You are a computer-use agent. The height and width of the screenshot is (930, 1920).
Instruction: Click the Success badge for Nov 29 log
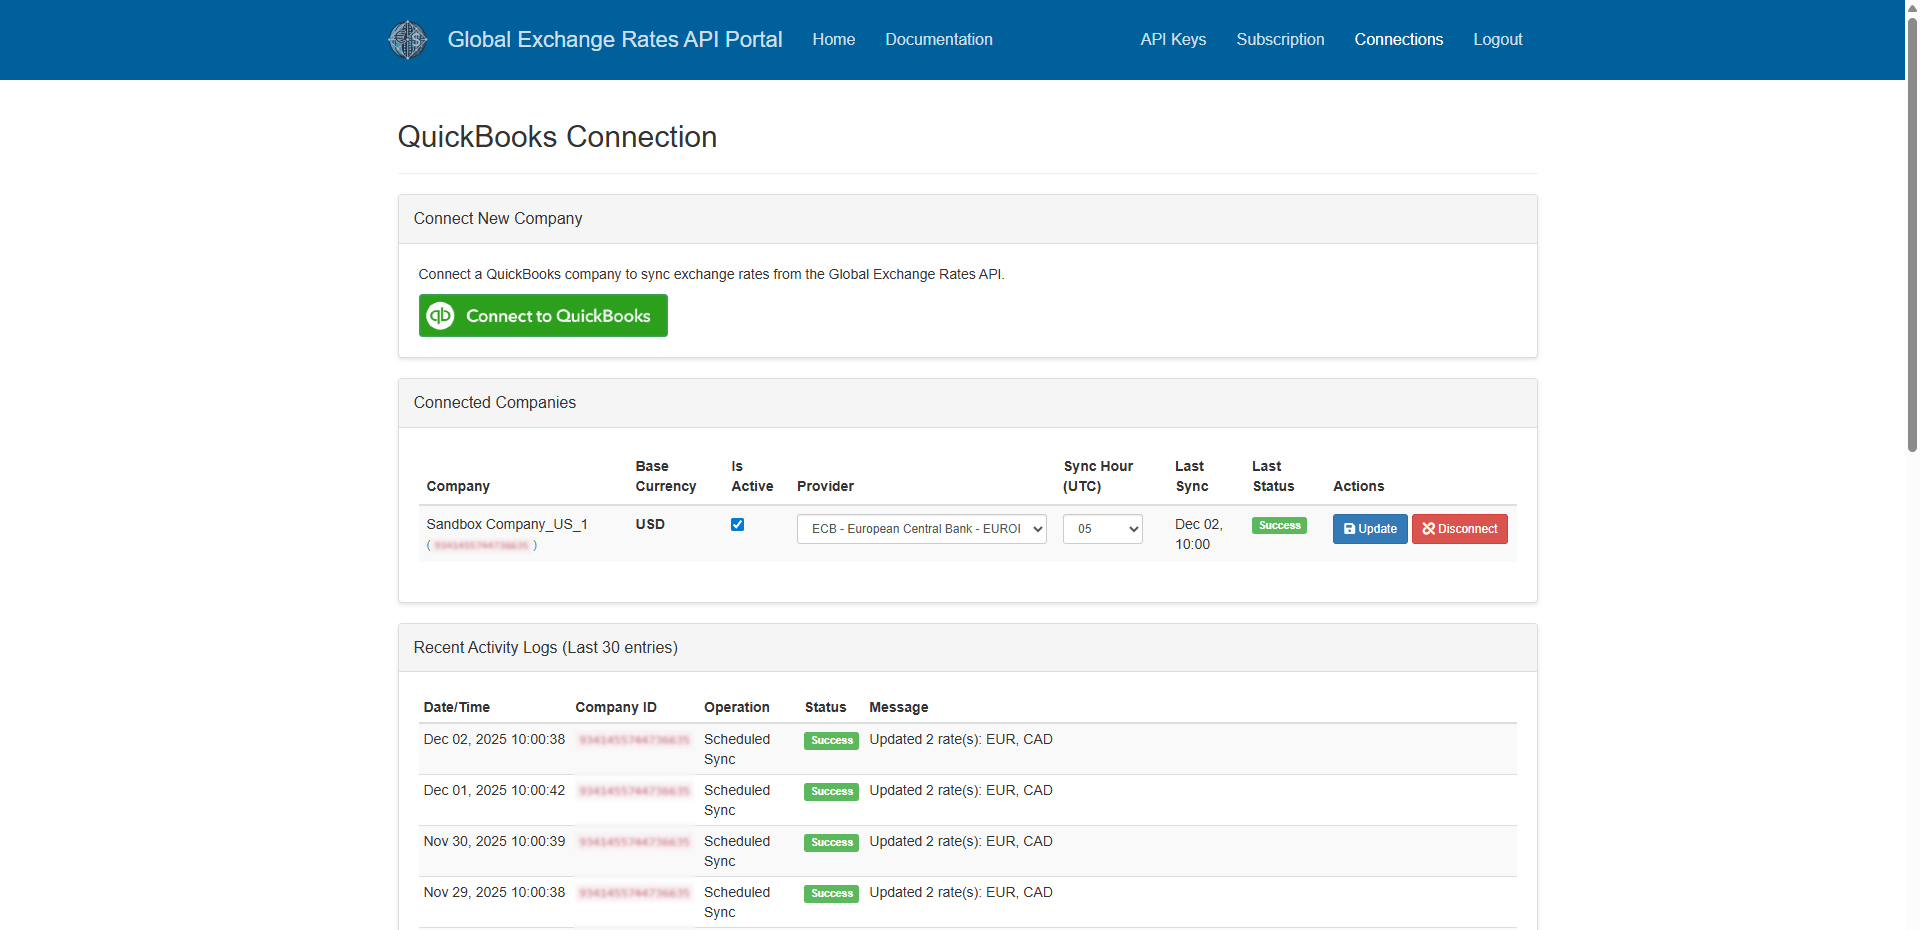tap(831, 894)
